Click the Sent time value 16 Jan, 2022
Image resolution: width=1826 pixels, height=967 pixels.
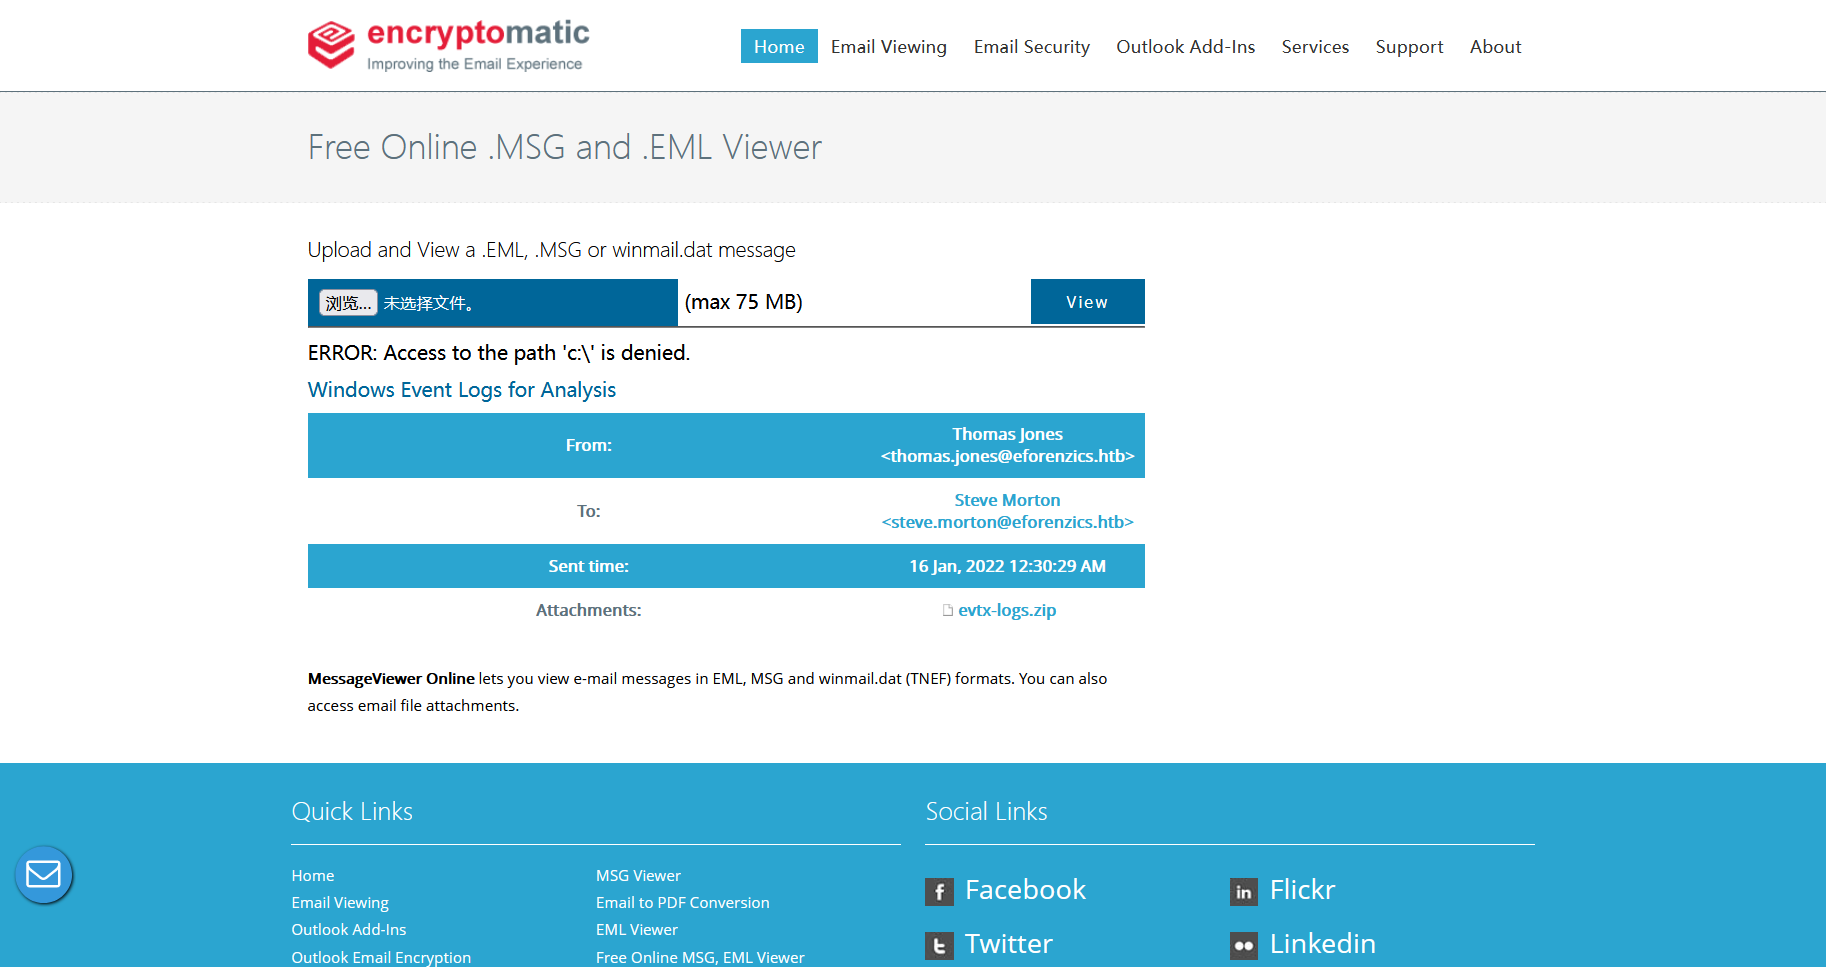click(x=1007, y=566)
